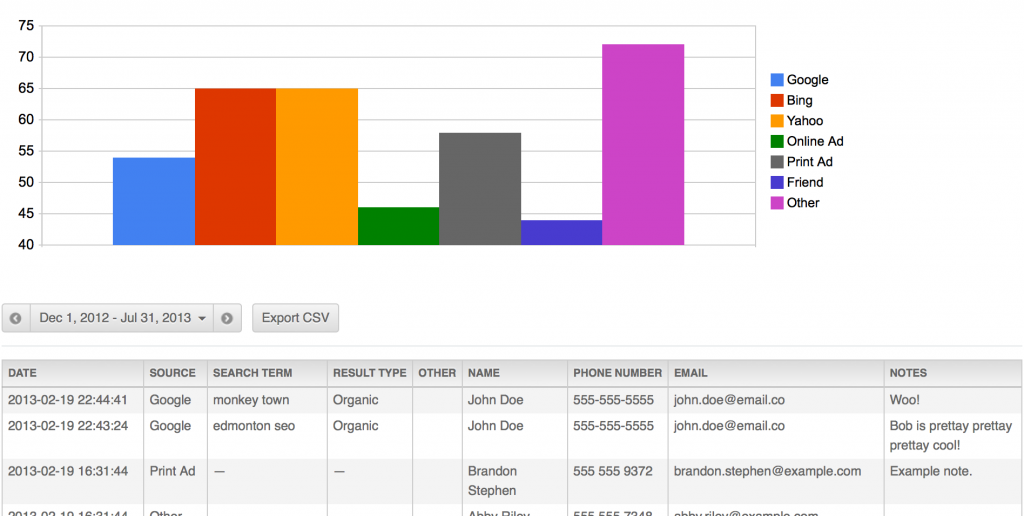Image resolution: width=1024 pixels, height=516 pixels.
Task: Click the Friend legend color swatch
Action: (x=777, y=182)
